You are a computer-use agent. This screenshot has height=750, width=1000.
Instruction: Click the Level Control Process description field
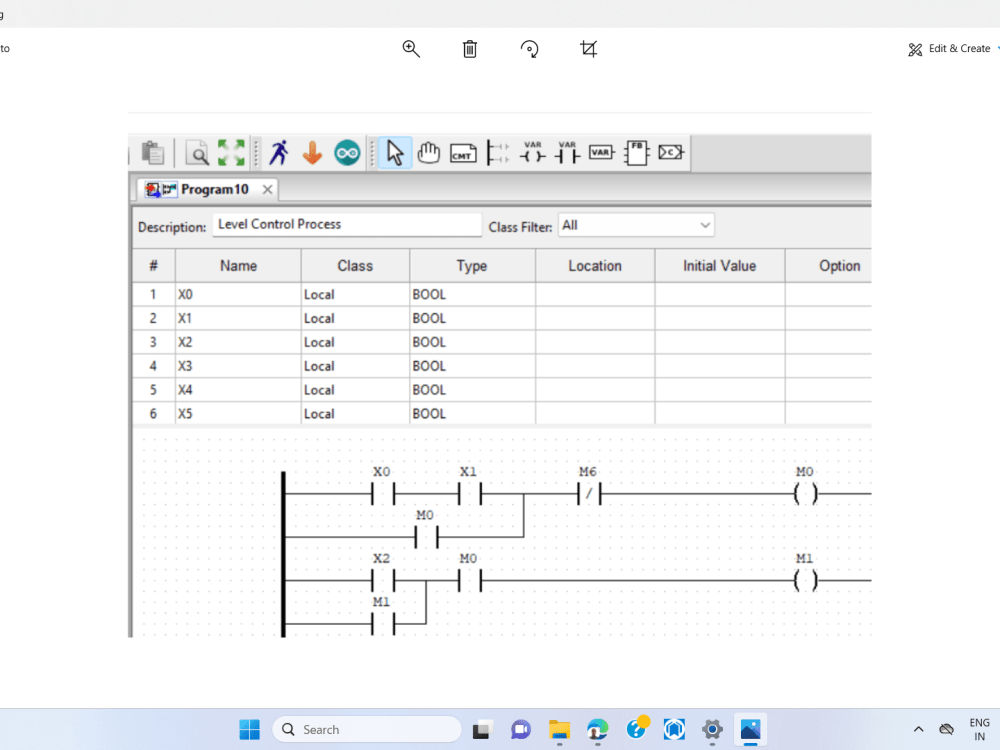tap(346, 223)
